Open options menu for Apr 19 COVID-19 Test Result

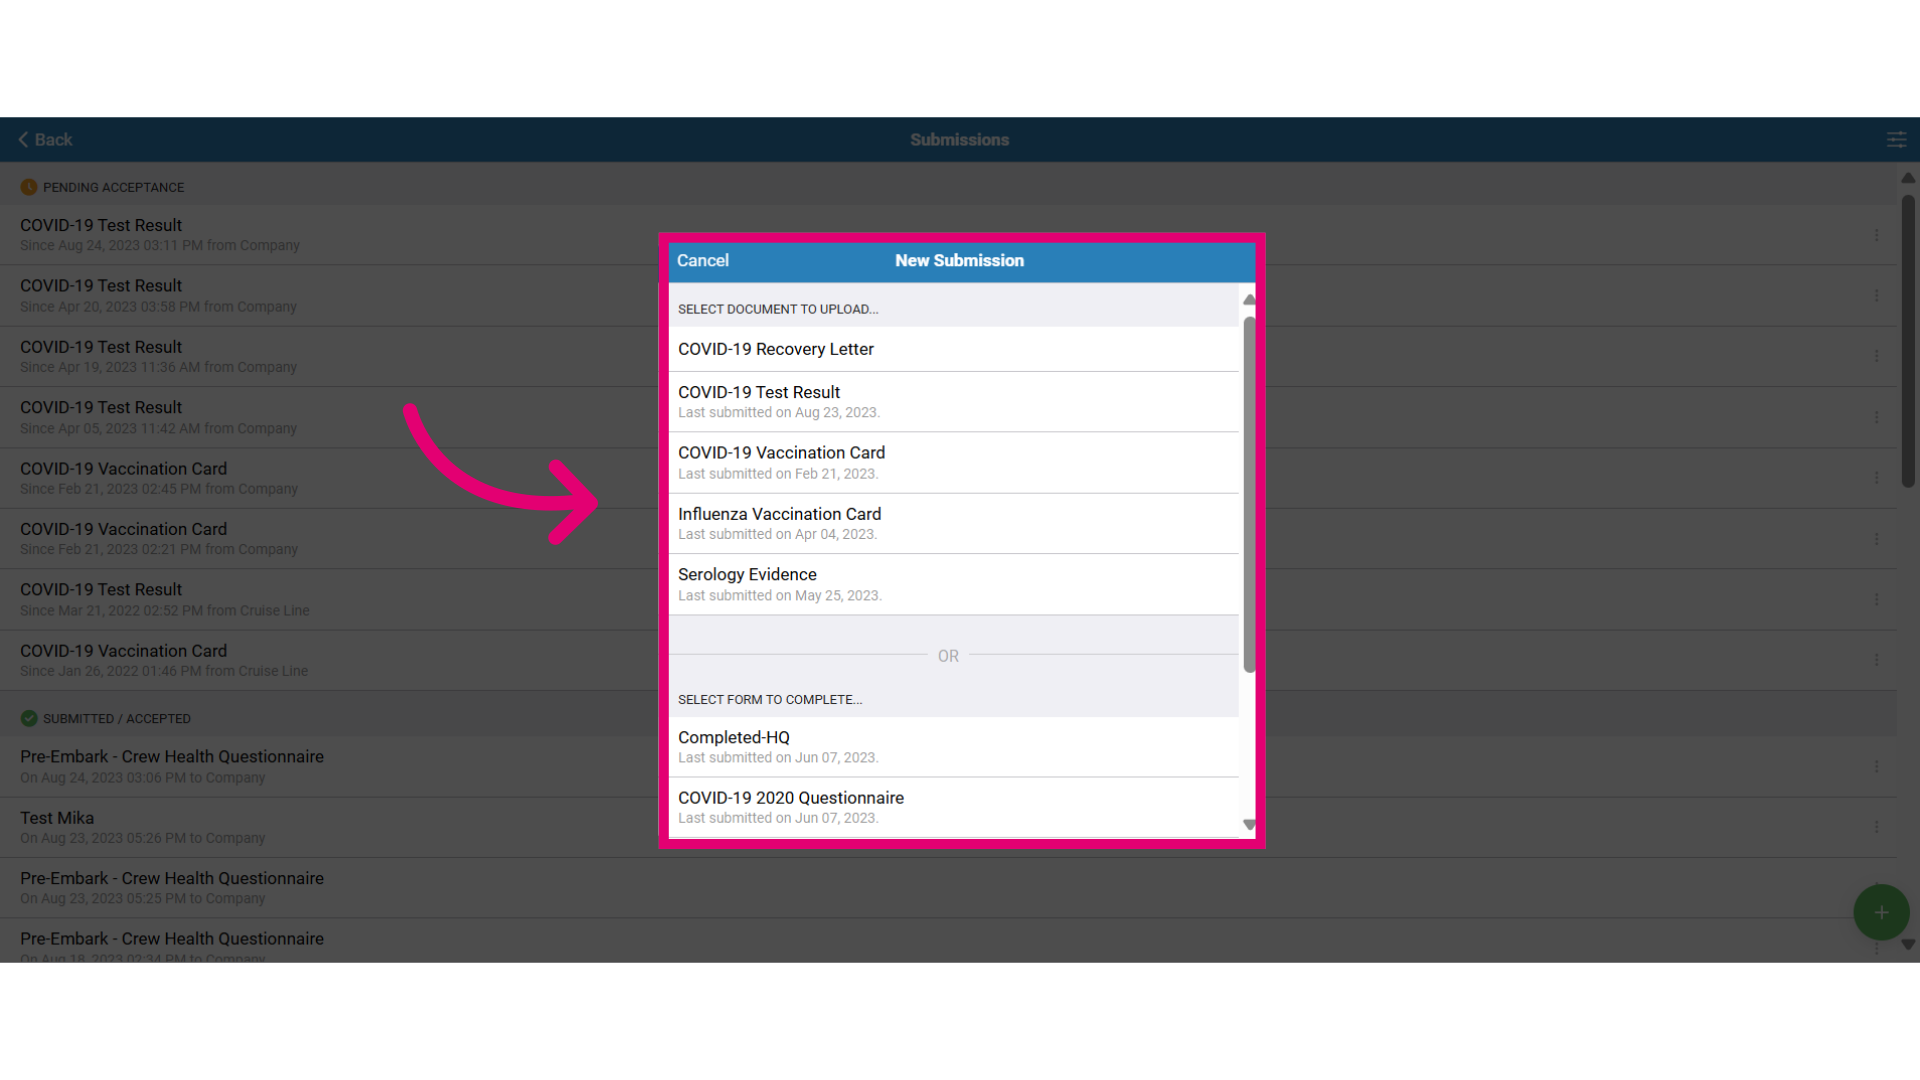1876,356
